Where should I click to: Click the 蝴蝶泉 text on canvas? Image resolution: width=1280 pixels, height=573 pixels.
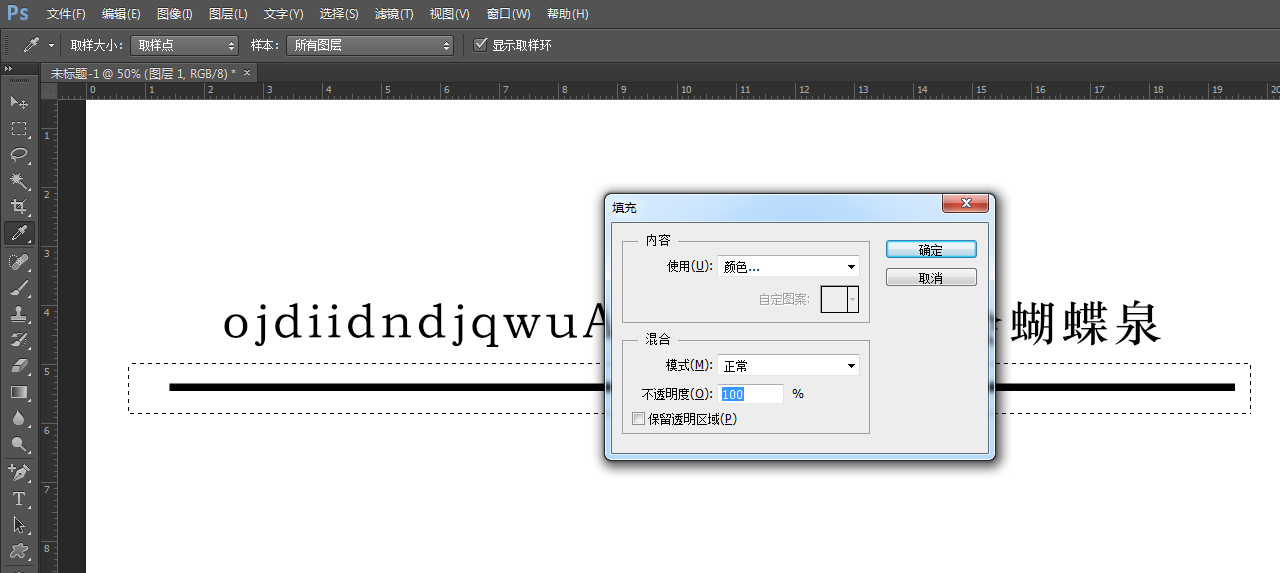coord(1085,324)
